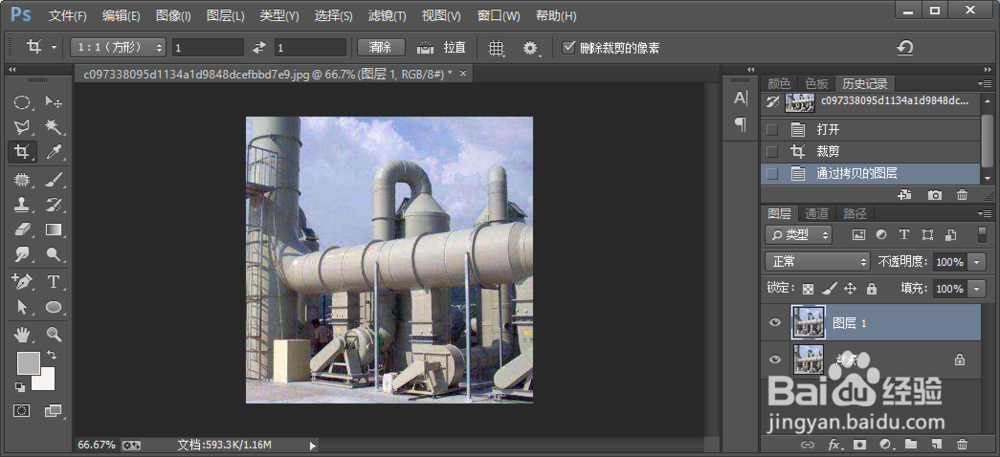Create new adjustment layer
The width and height of the screenshot is (1000, 457).
coord(885,444)
